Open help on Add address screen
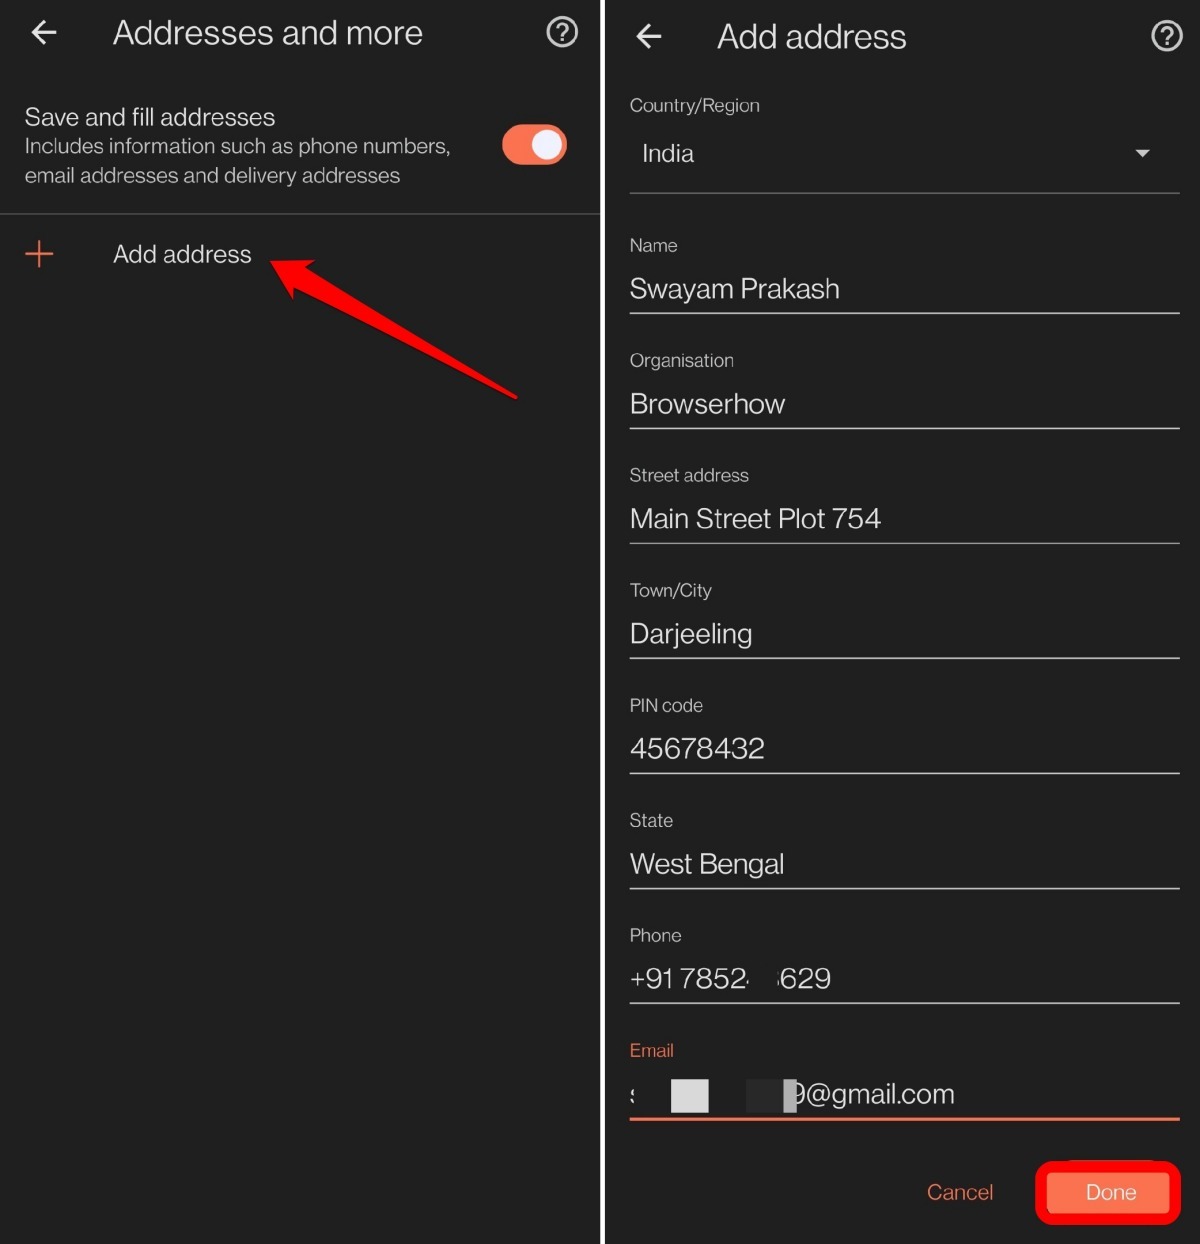This screenshot has height=1244, width=1200. [1167, 37]
